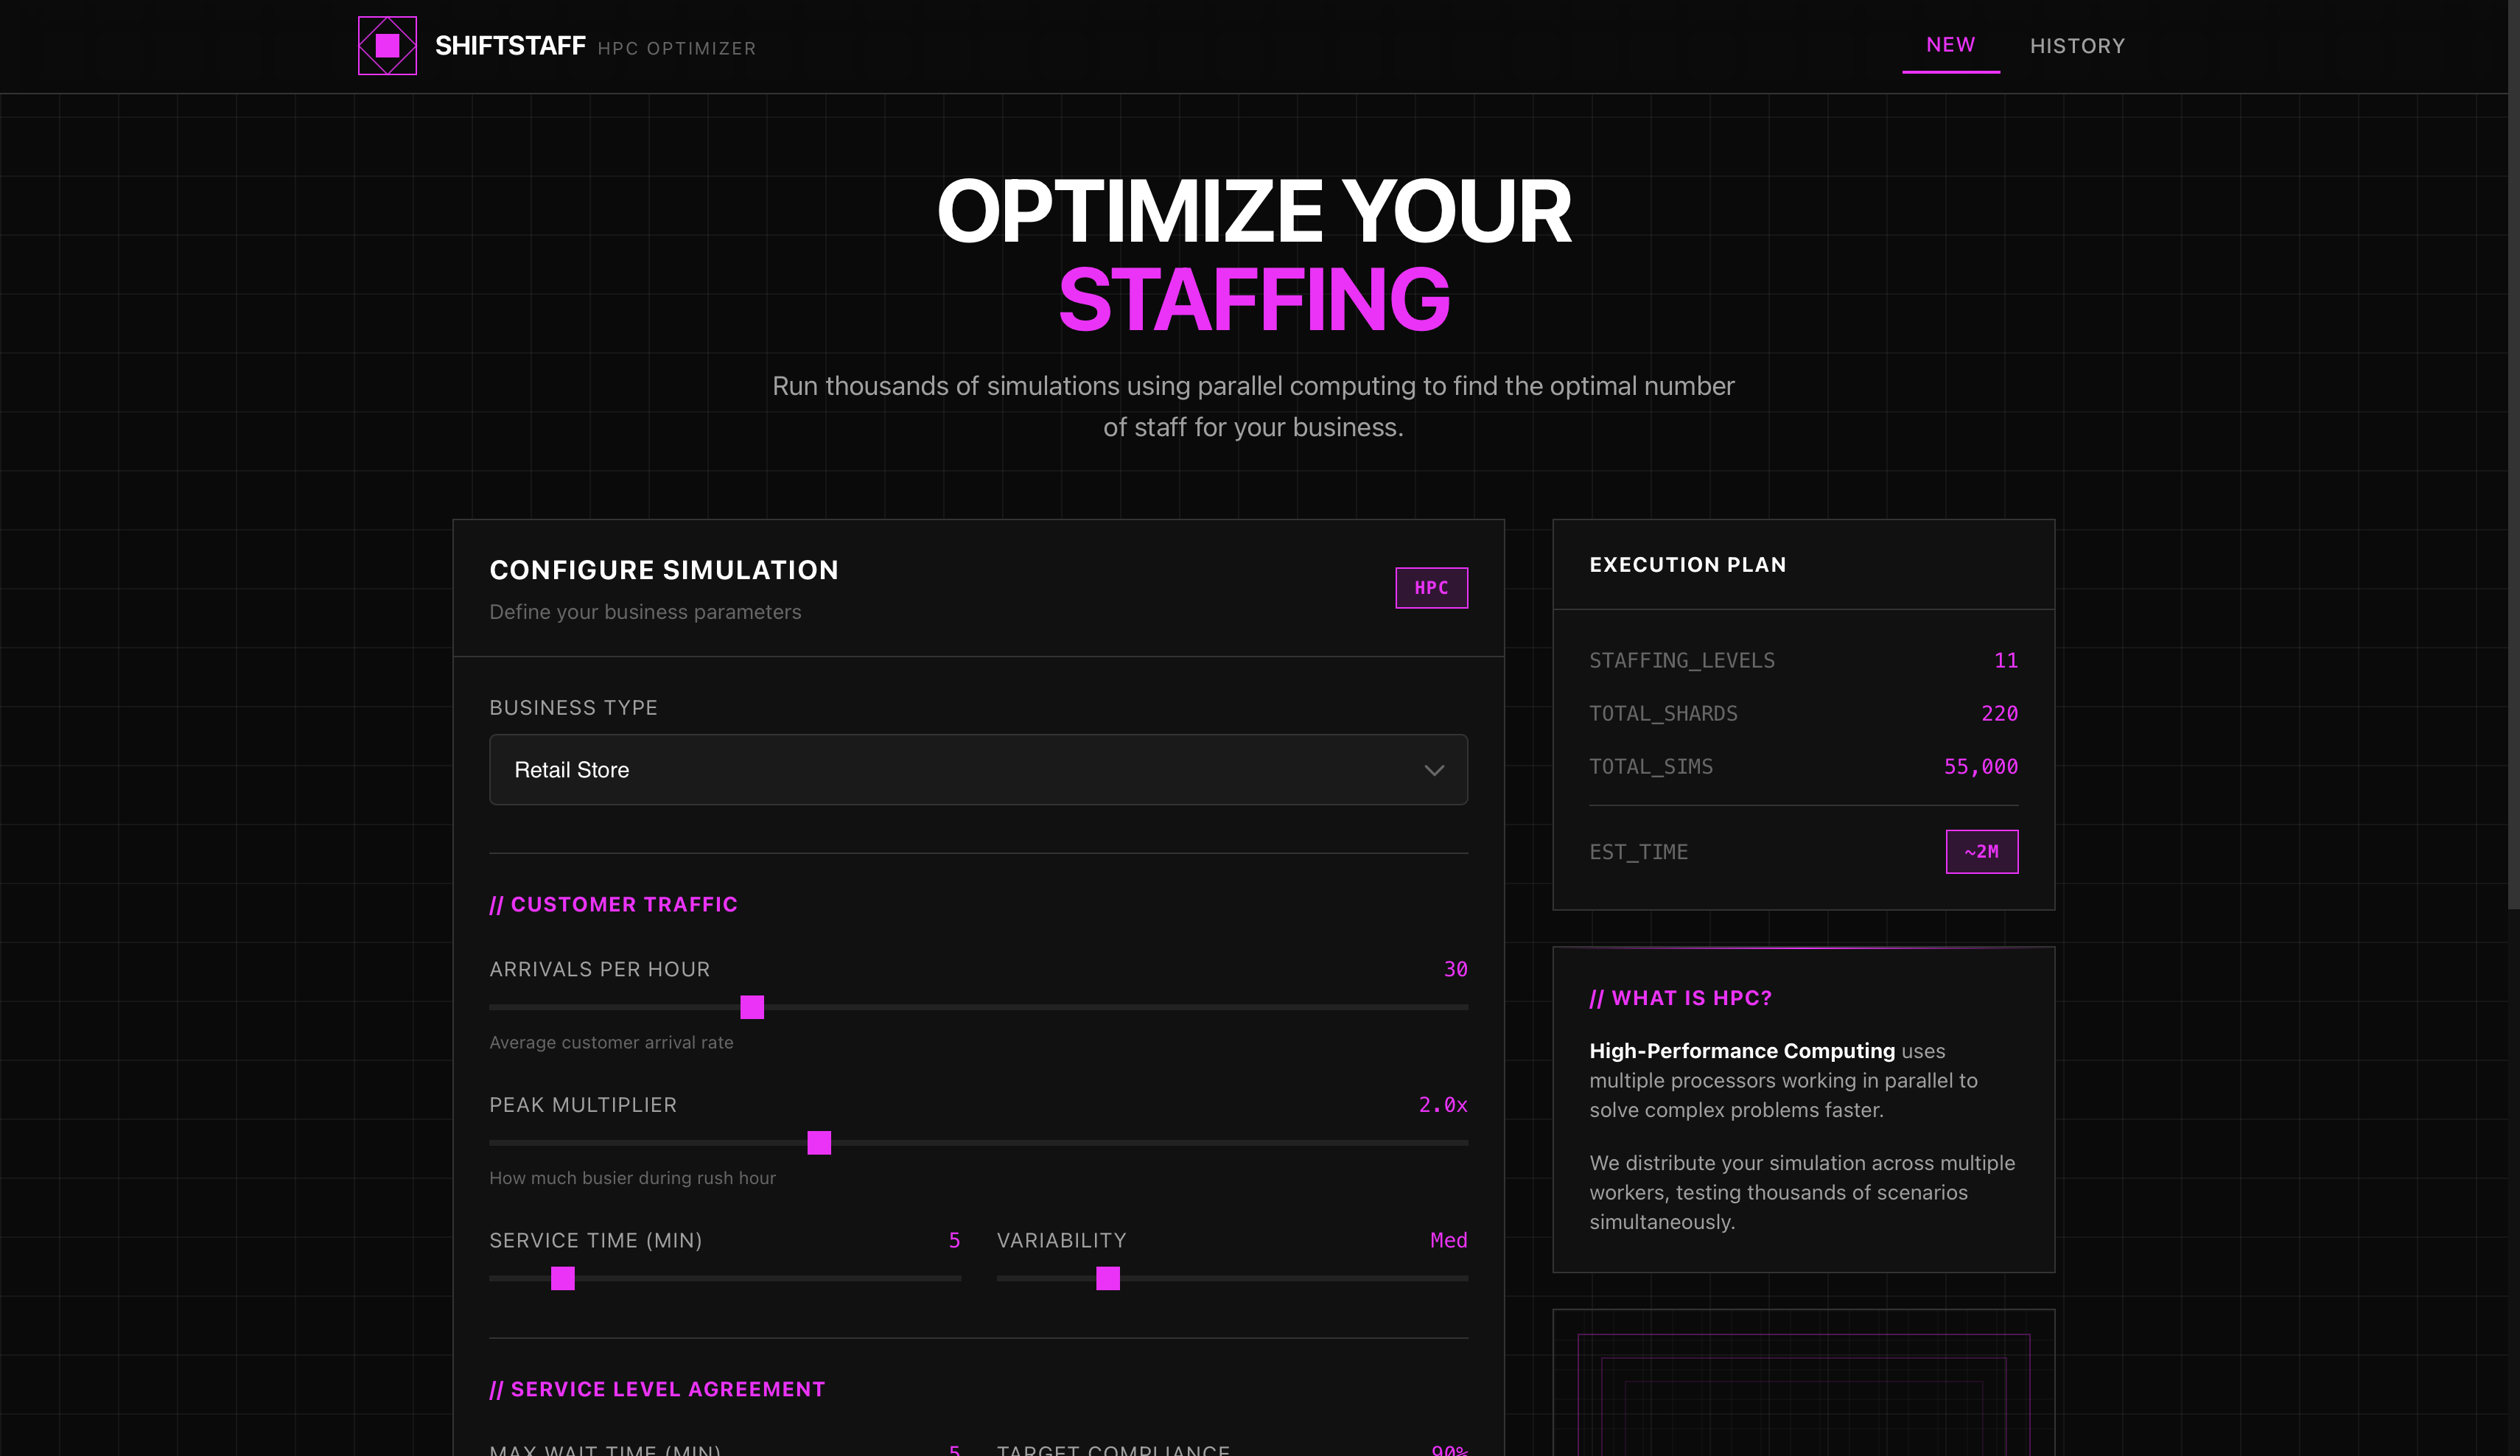Open the HISTORY tab
Viewport: 2520px width, 1456px height.
[x=2077, y=46]
